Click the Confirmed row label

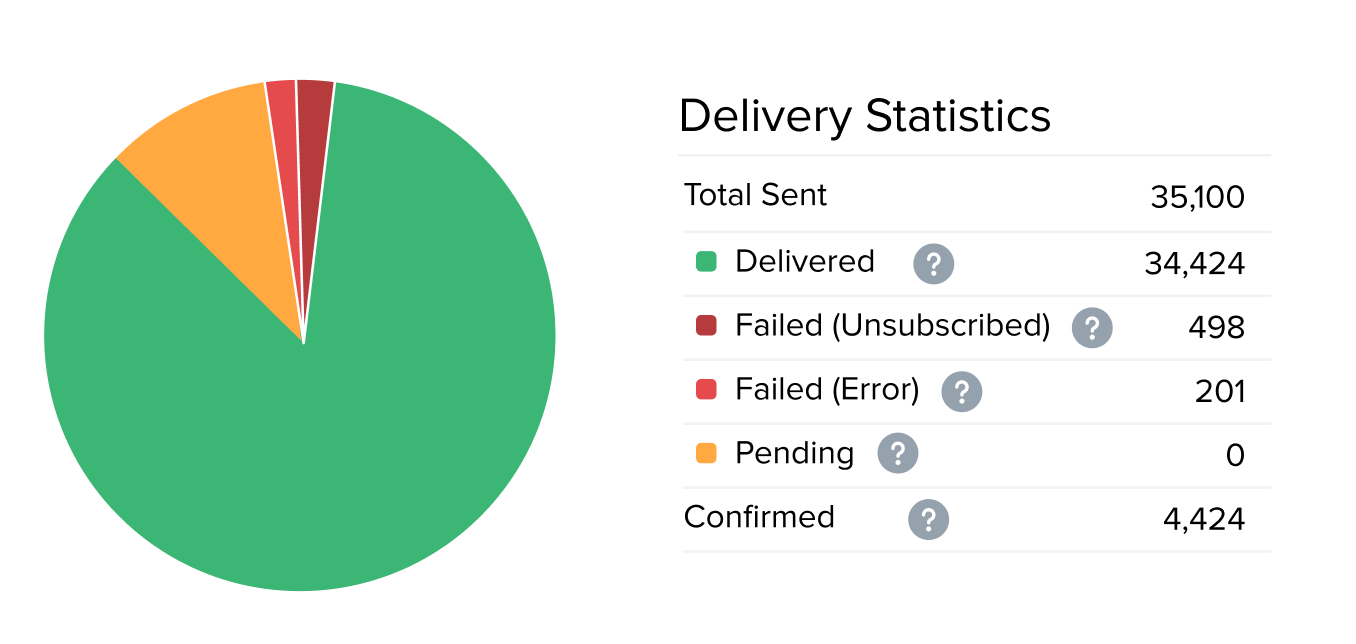[759, 517]
